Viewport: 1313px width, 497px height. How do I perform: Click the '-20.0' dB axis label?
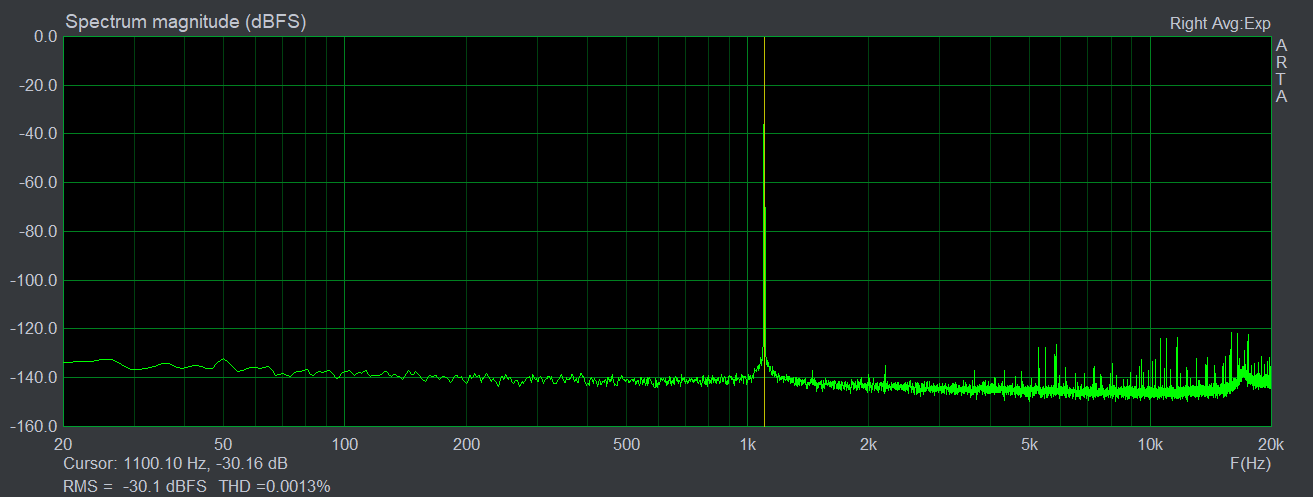point(40,85)
